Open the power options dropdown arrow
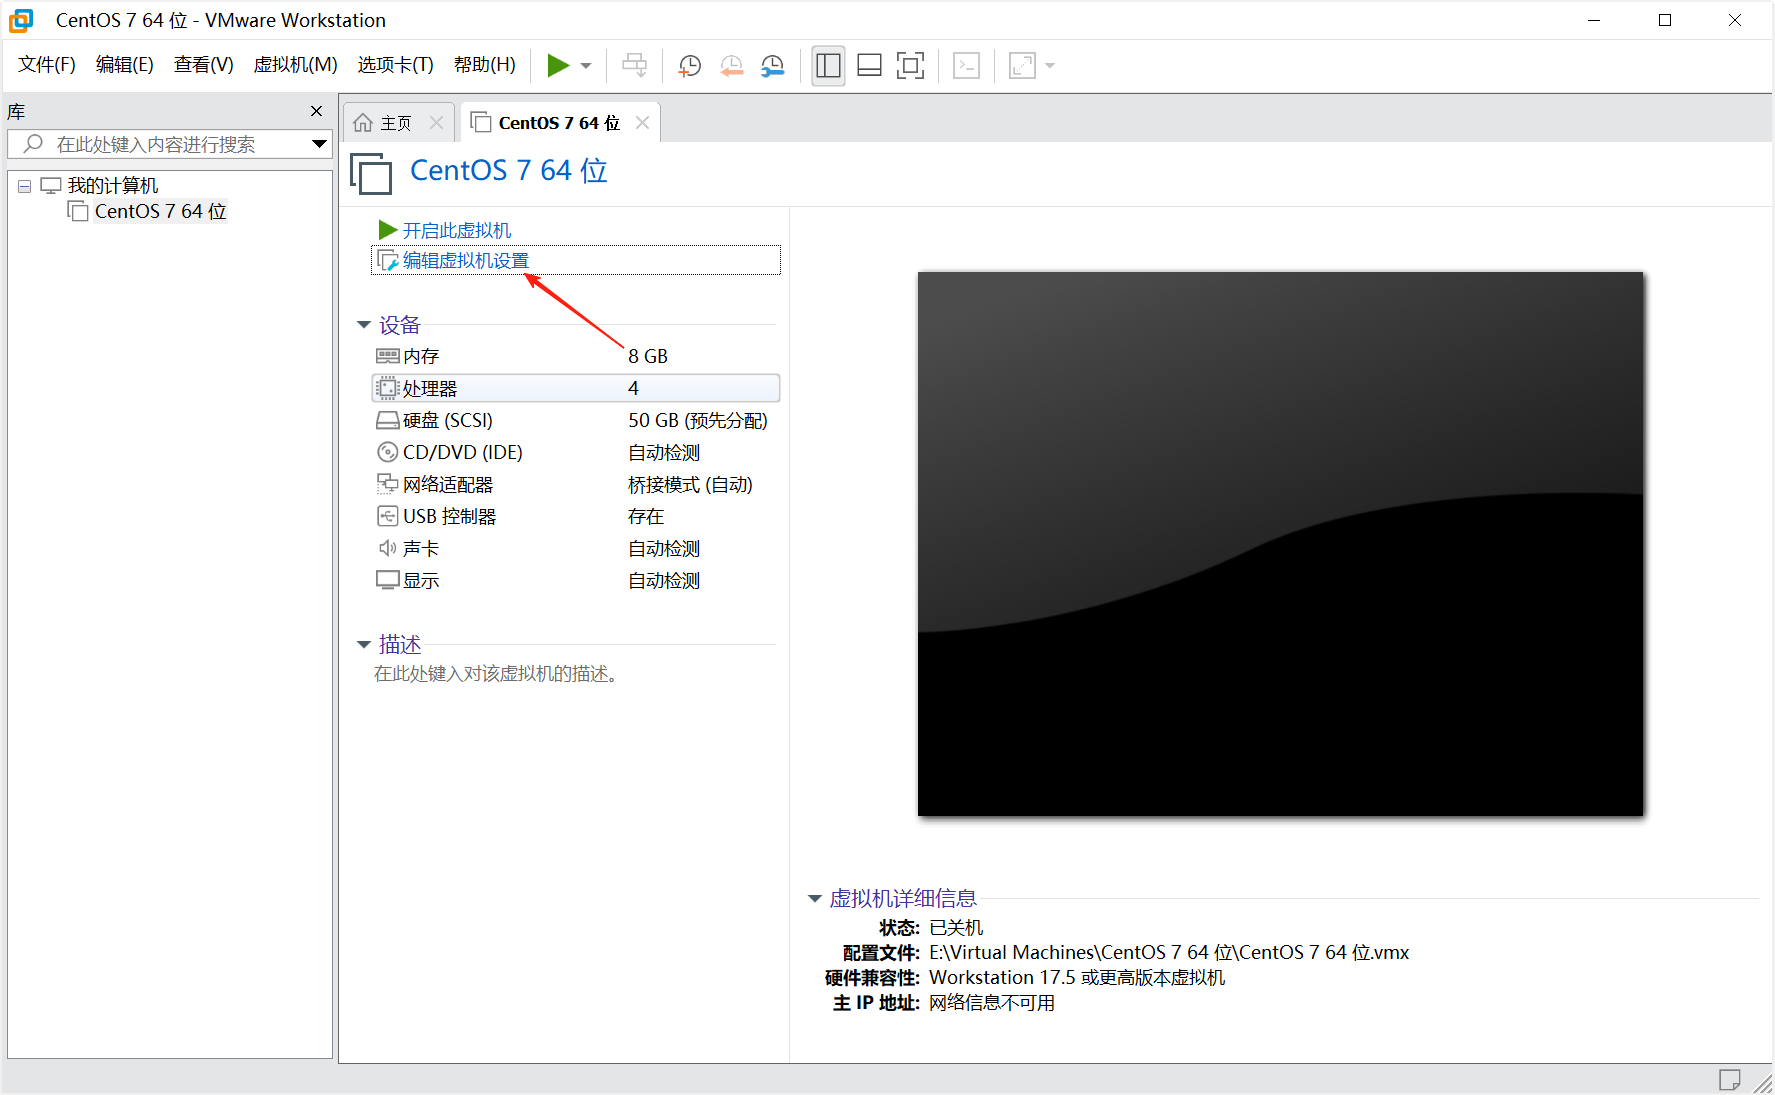Viewport: 1775px width, 1095px height. (586, 66)
